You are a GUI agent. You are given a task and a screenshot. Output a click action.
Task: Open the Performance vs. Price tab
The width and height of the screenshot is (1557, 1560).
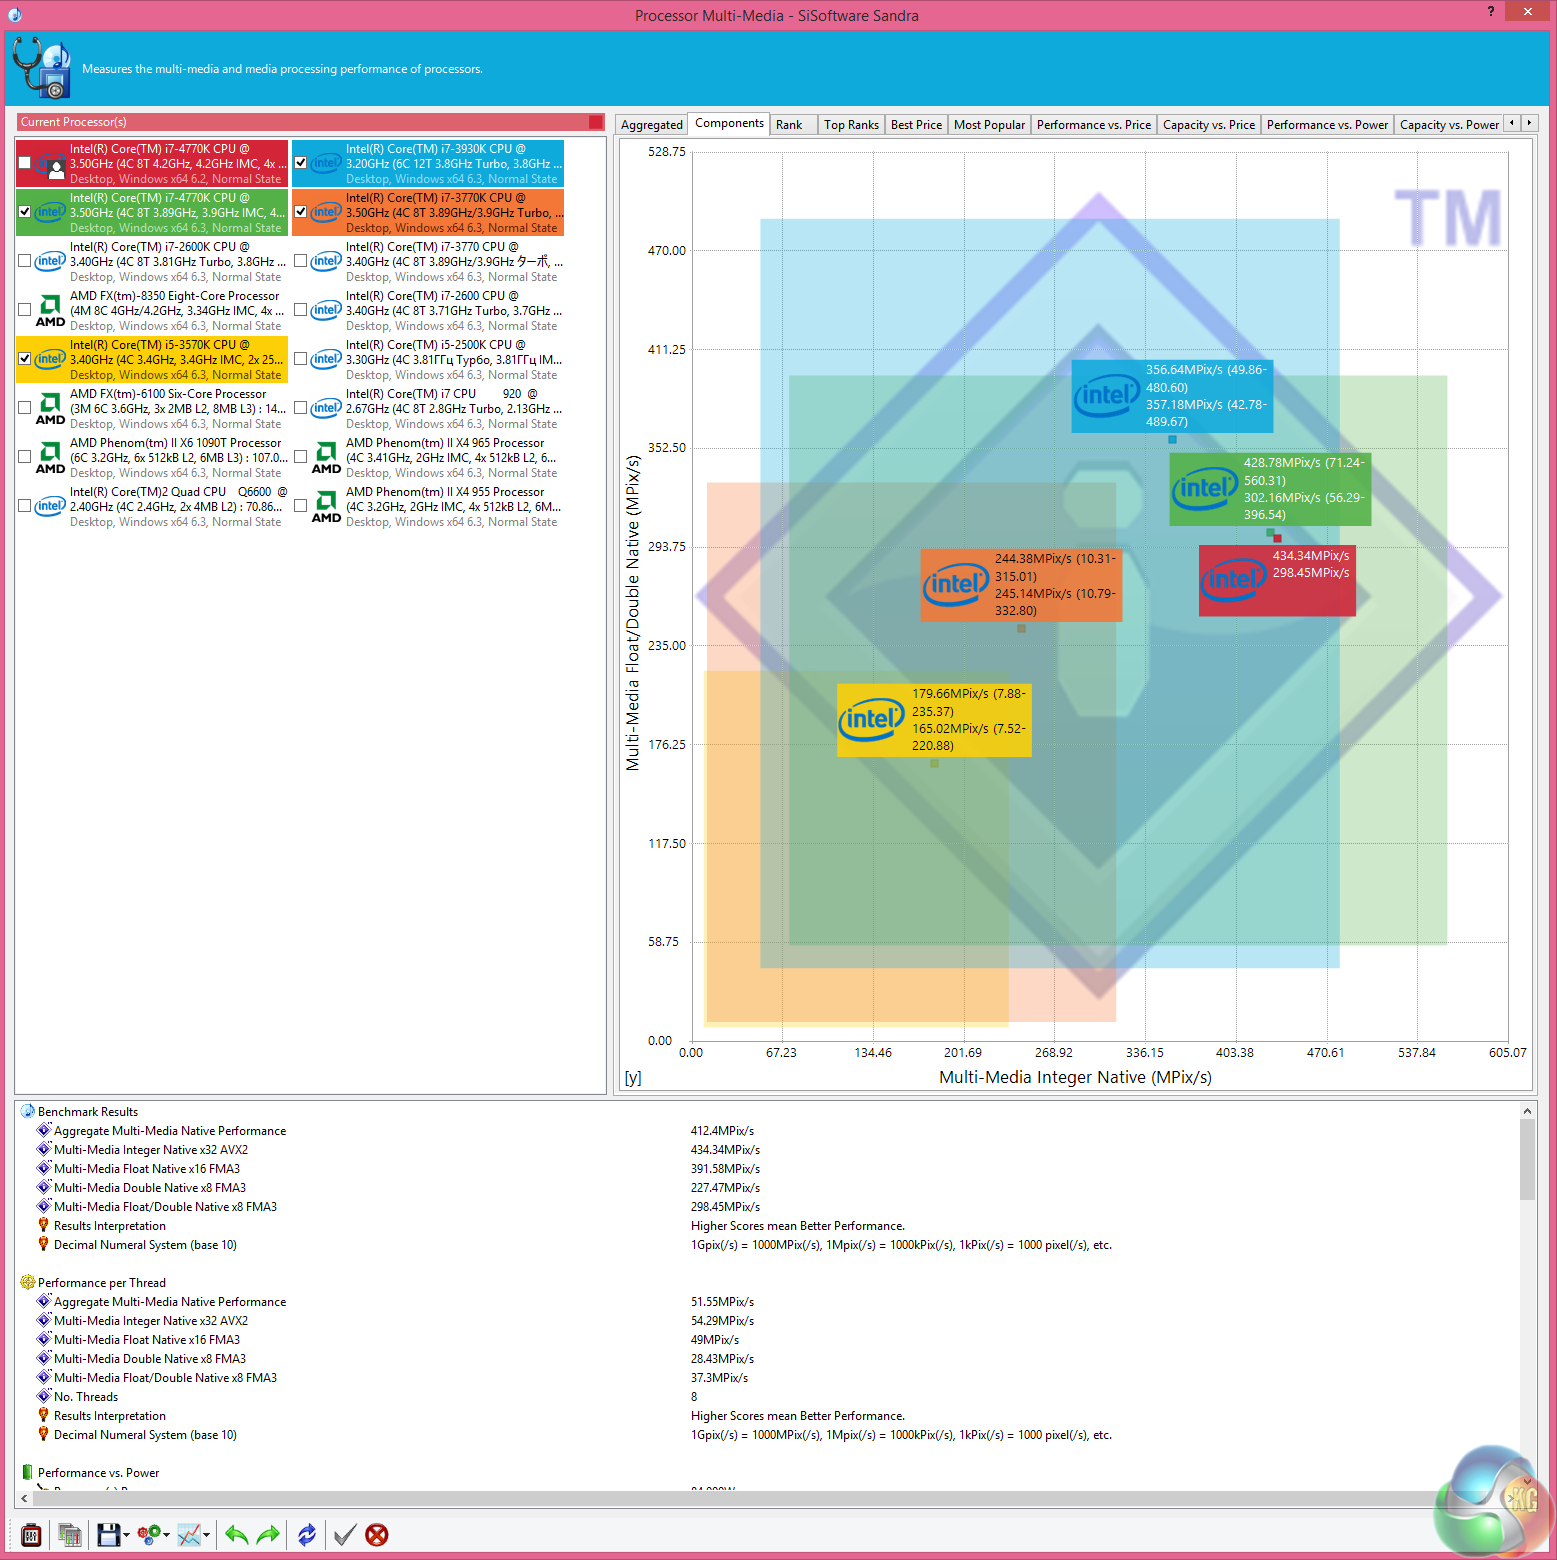pos(1094,125)
